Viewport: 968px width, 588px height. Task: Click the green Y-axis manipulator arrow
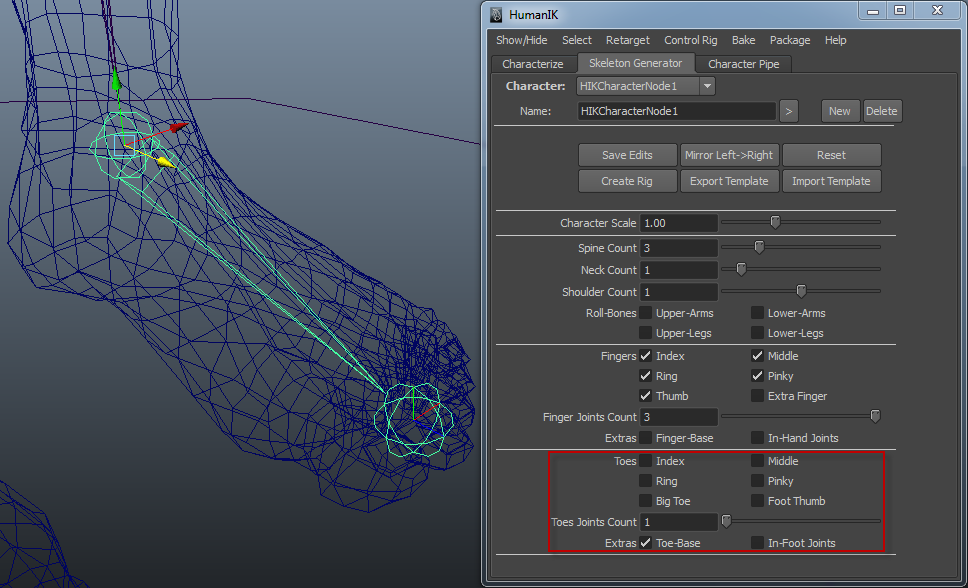coord(116,82)
